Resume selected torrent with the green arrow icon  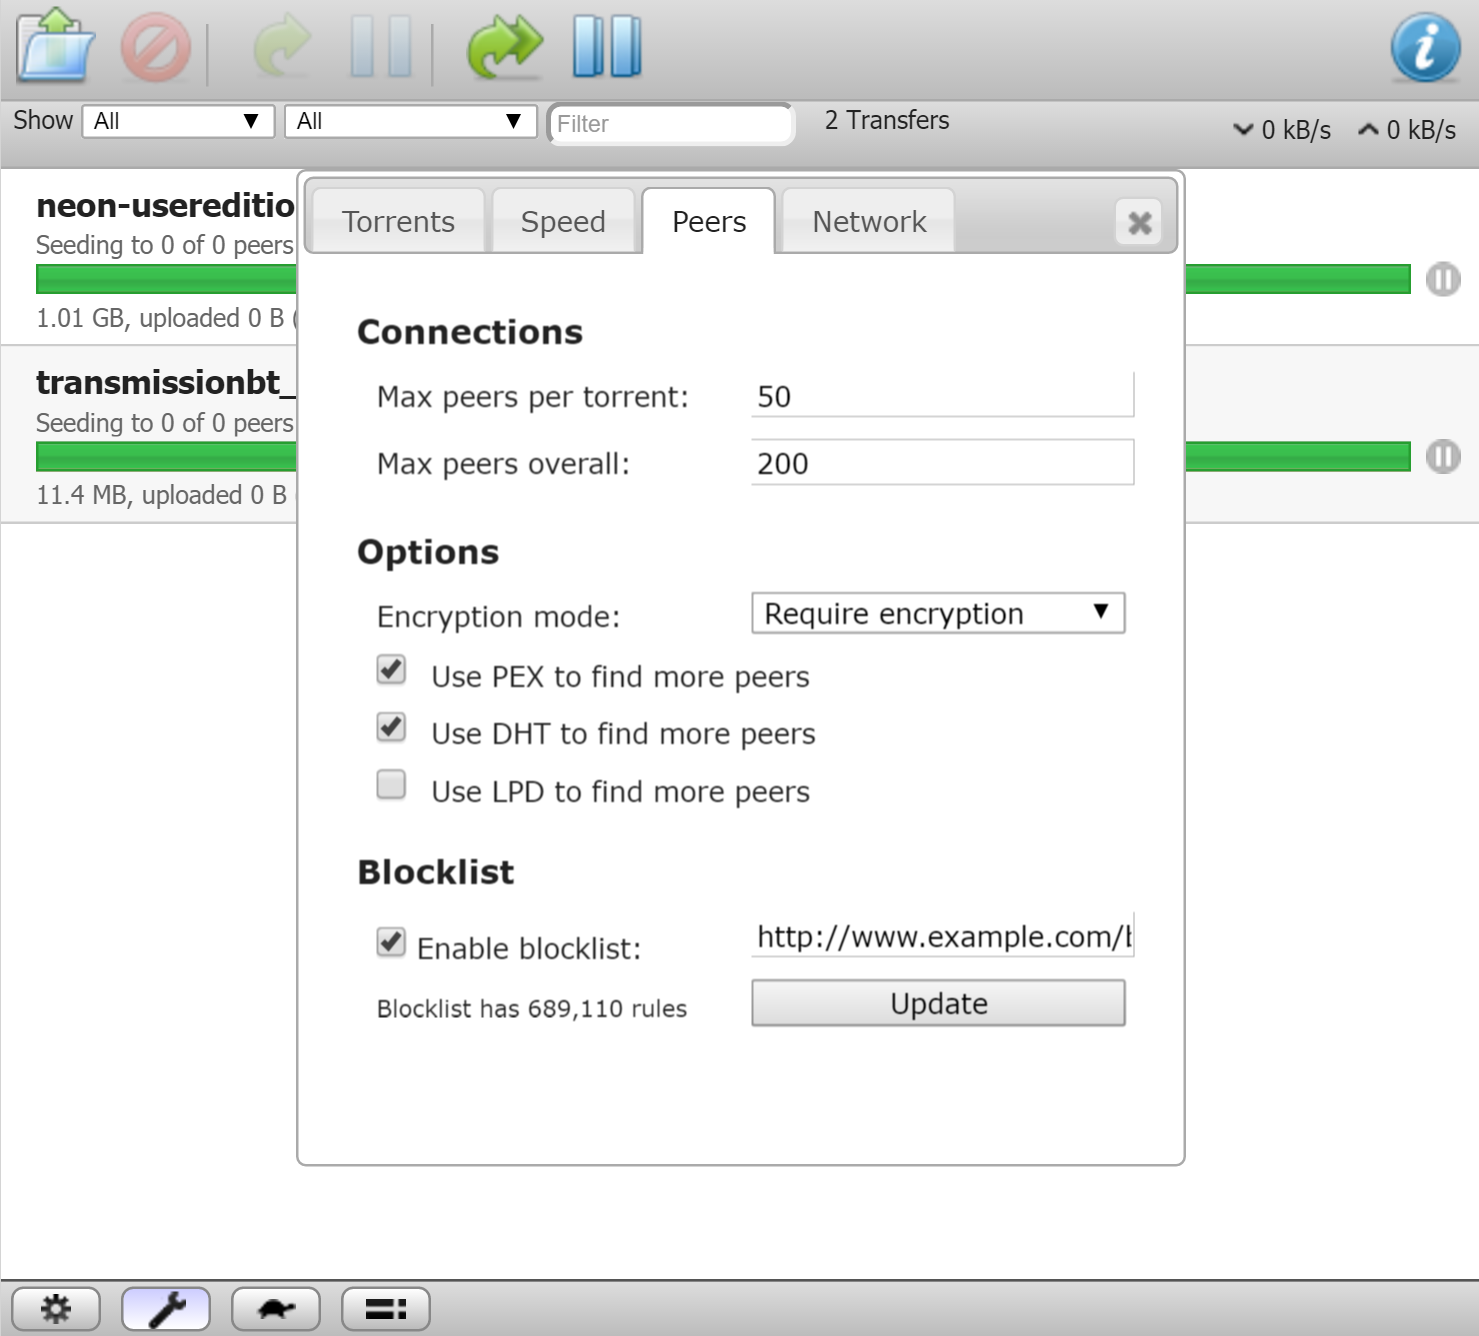[280, 45]
